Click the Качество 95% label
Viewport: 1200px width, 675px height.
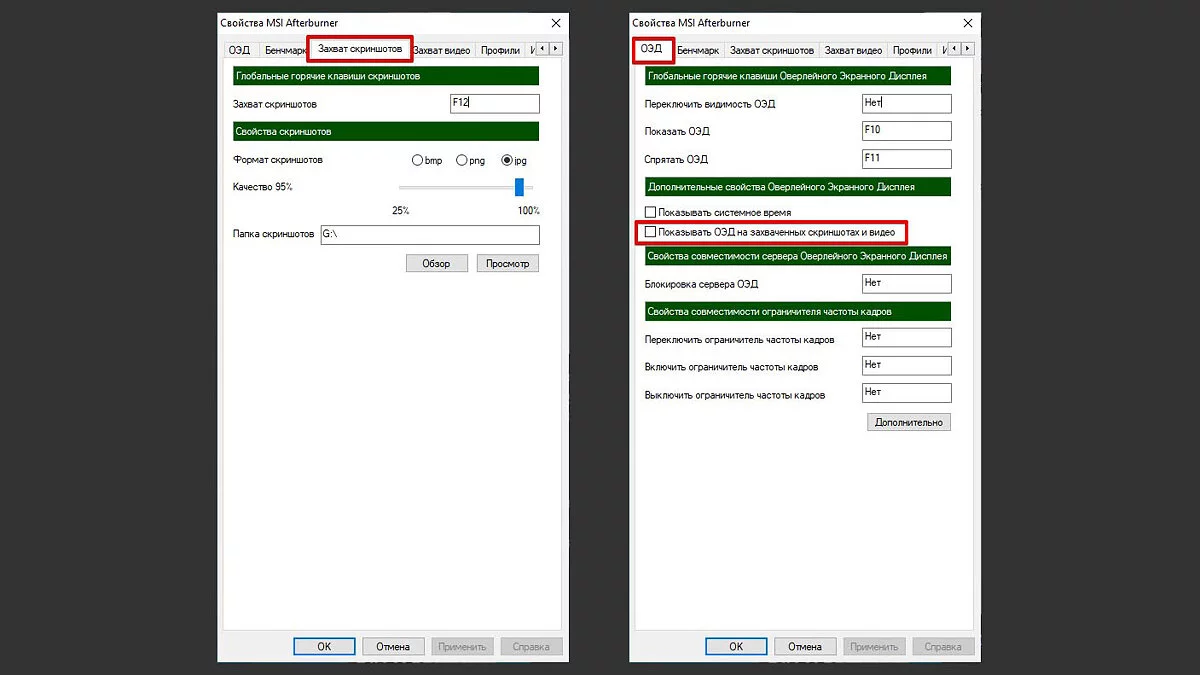(x=263, y=187)
